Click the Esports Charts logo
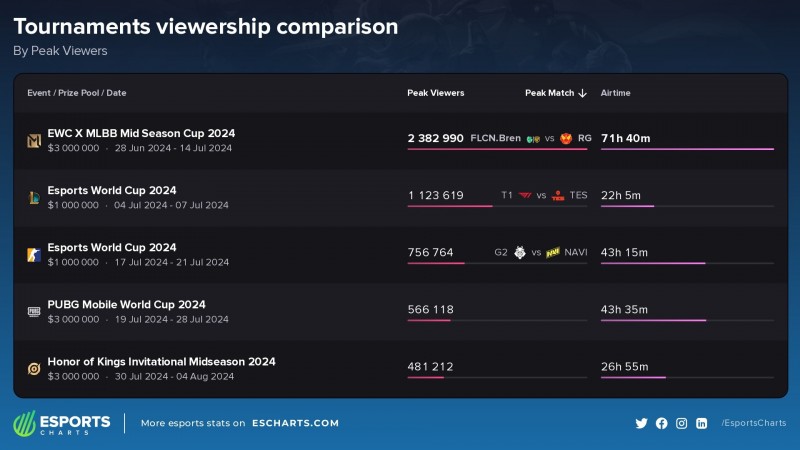The width and height of the screenshot is (800, 450). tap(62, 423)
